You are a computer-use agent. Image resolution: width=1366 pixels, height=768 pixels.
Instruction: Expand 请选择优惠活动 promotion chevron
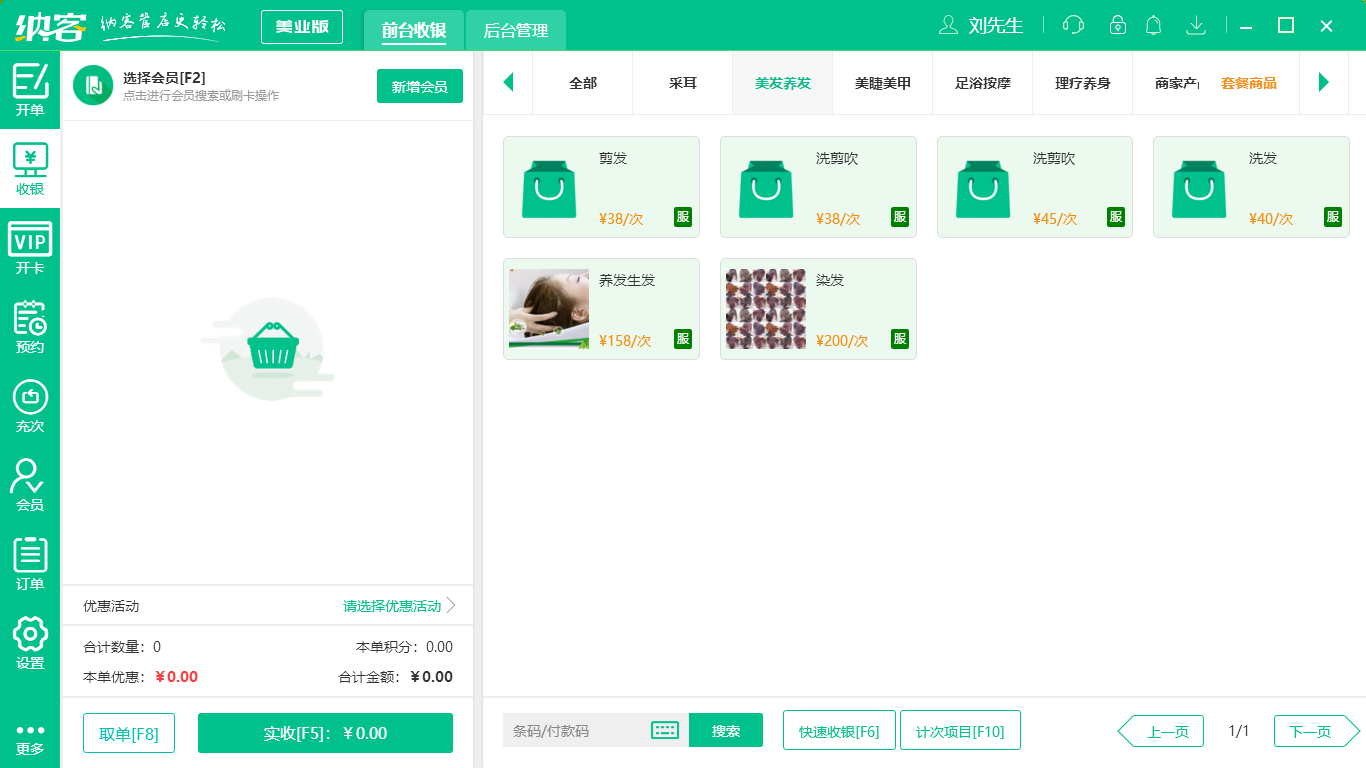pos(451,605)
